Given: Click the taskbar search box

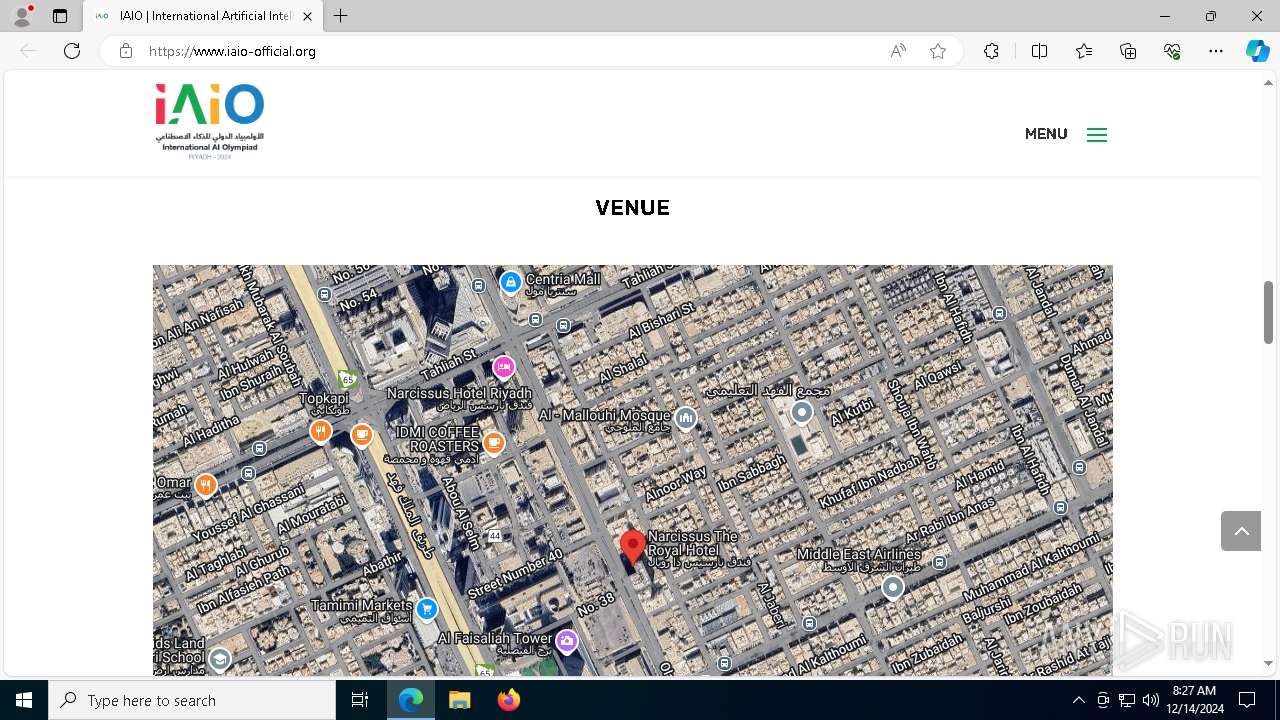Looking at the screenshot, I should 192,700.
